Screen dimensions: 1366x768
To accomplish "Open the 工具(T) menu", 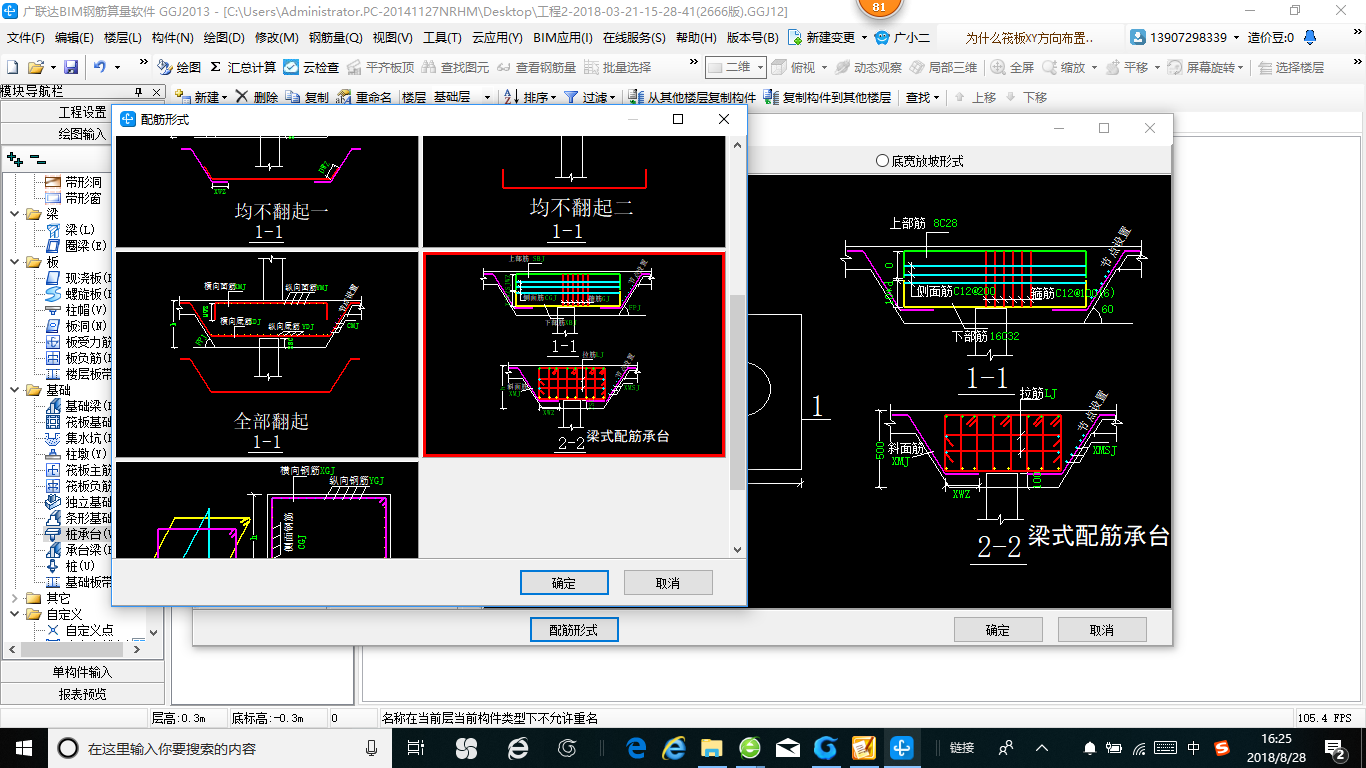I will [x=442, y=37].
